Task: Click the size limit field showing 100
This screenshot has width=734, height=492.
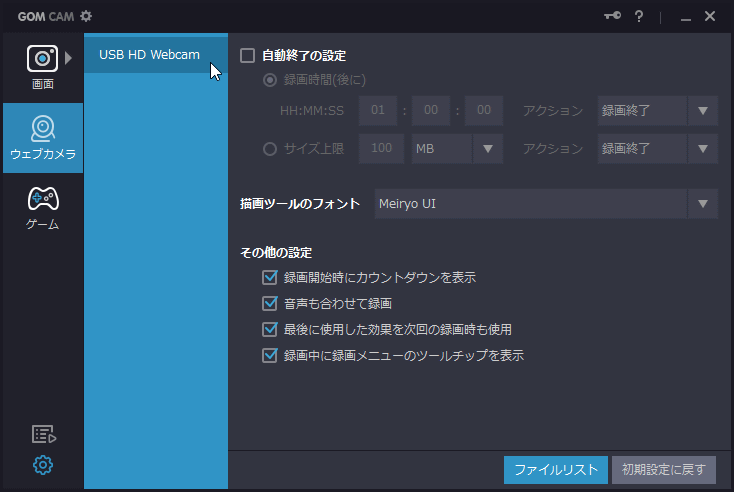Action: click(382, 149)
